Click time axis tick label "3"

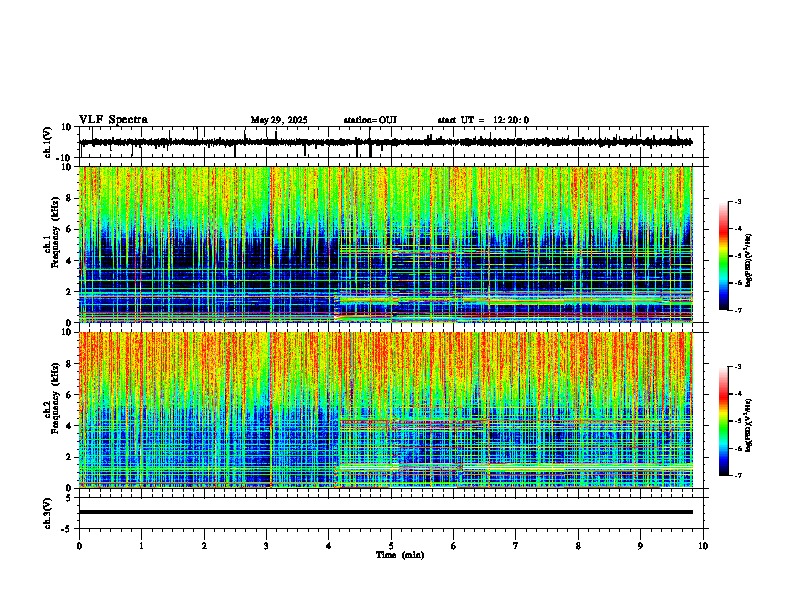(266, 546)
